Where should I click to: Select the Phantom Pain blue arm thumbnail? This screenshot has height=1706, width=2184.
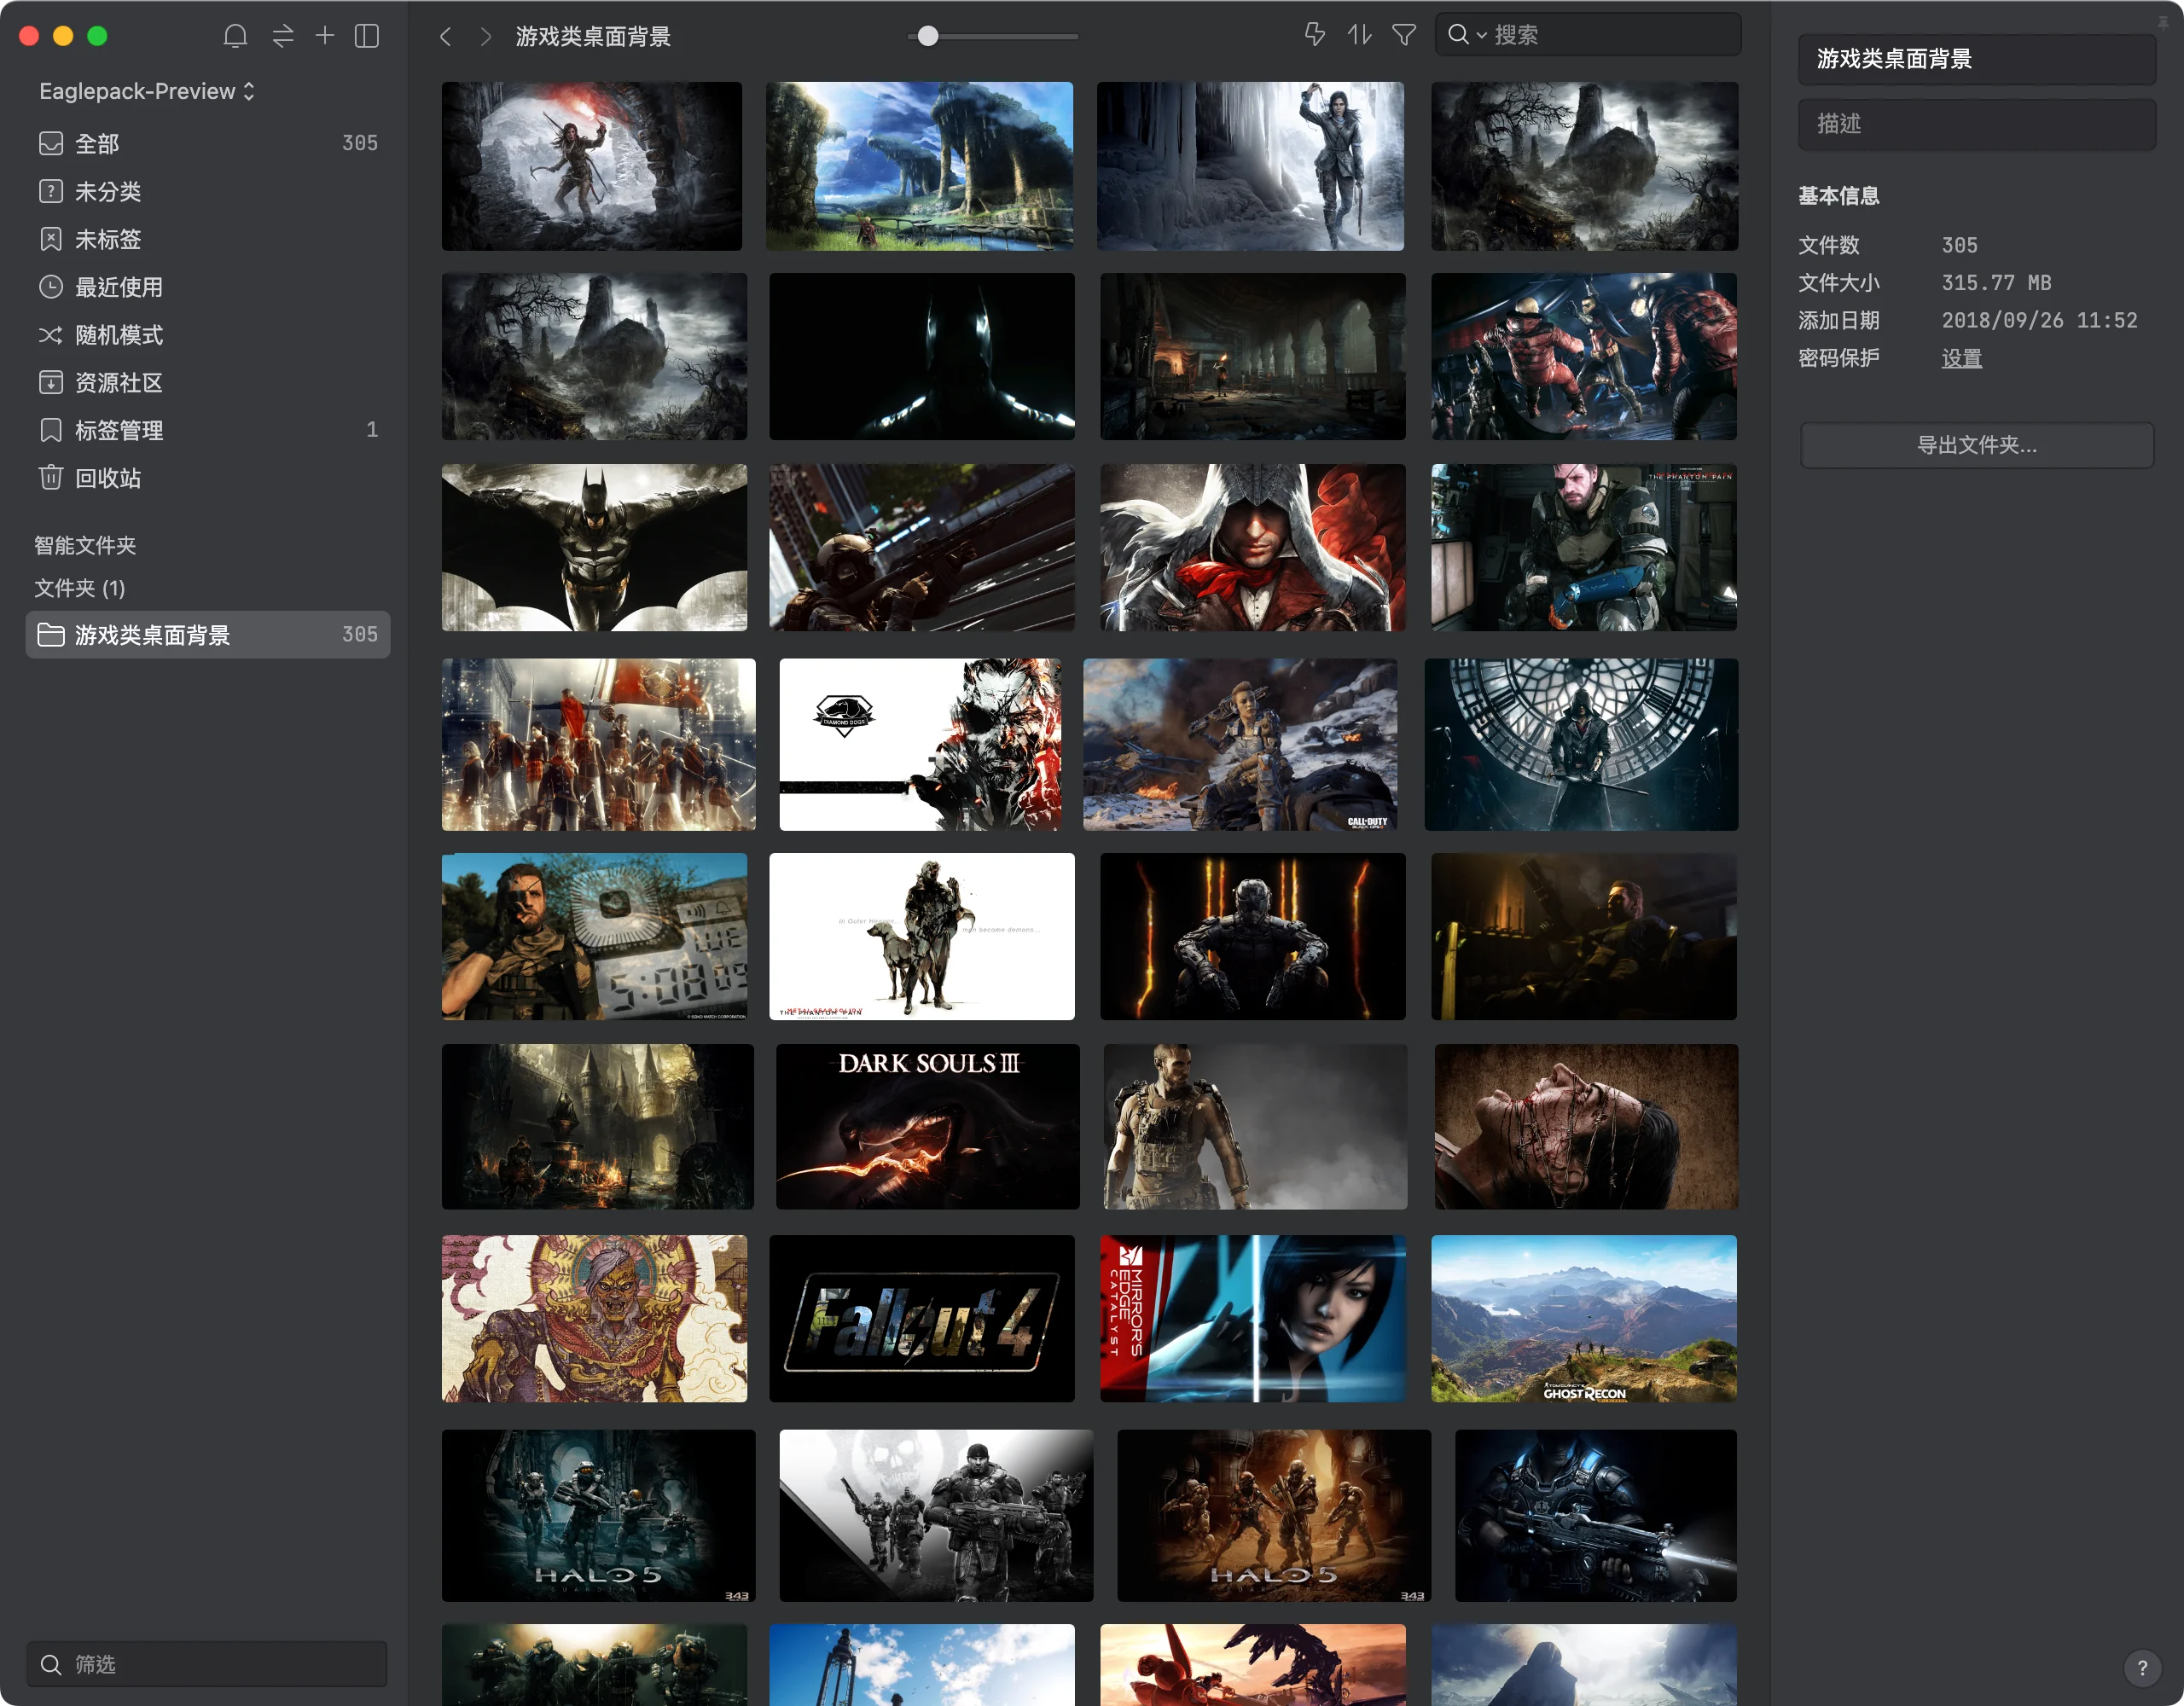1584,547
